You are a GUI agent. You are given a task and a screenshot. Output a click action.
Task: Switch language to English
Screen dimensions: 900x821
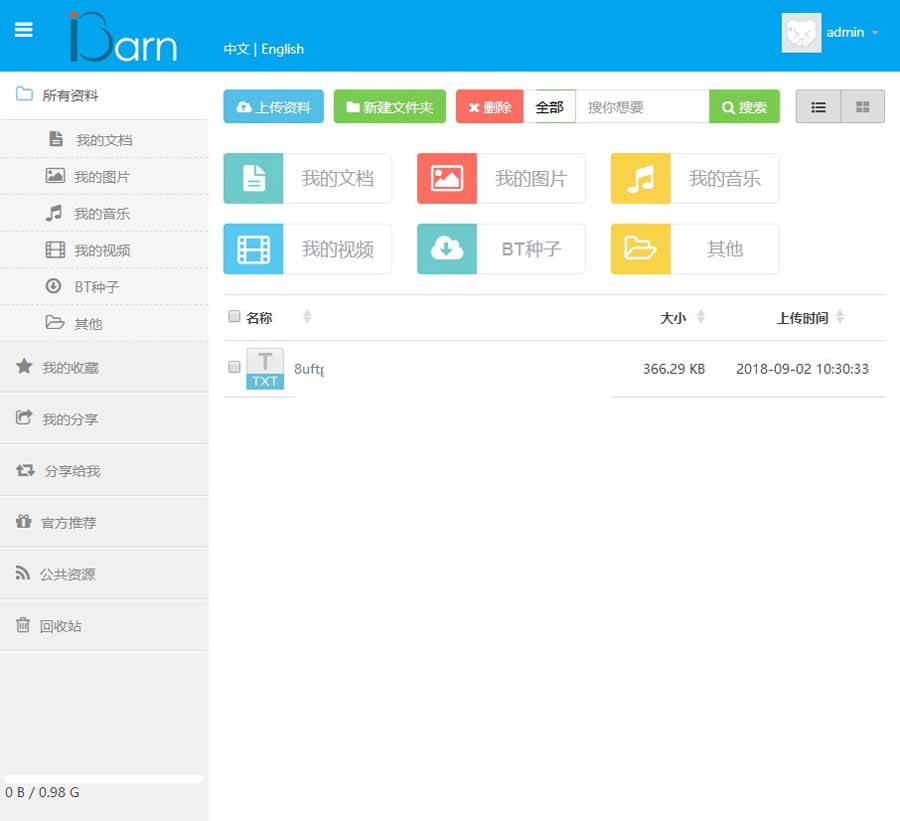coord(282,49)
